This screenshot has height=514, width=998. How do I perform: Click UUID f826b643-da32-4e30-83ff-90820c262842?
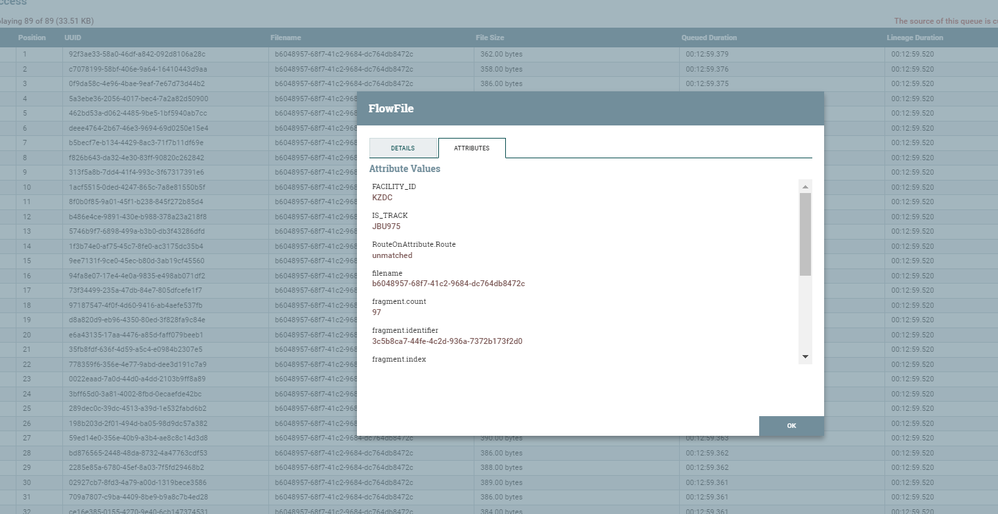[136, 158]
